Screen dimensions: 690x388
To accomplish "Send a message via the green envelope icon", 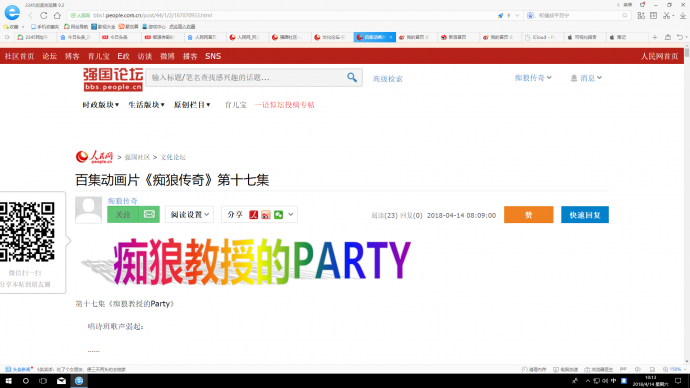I will click(149, 214).
